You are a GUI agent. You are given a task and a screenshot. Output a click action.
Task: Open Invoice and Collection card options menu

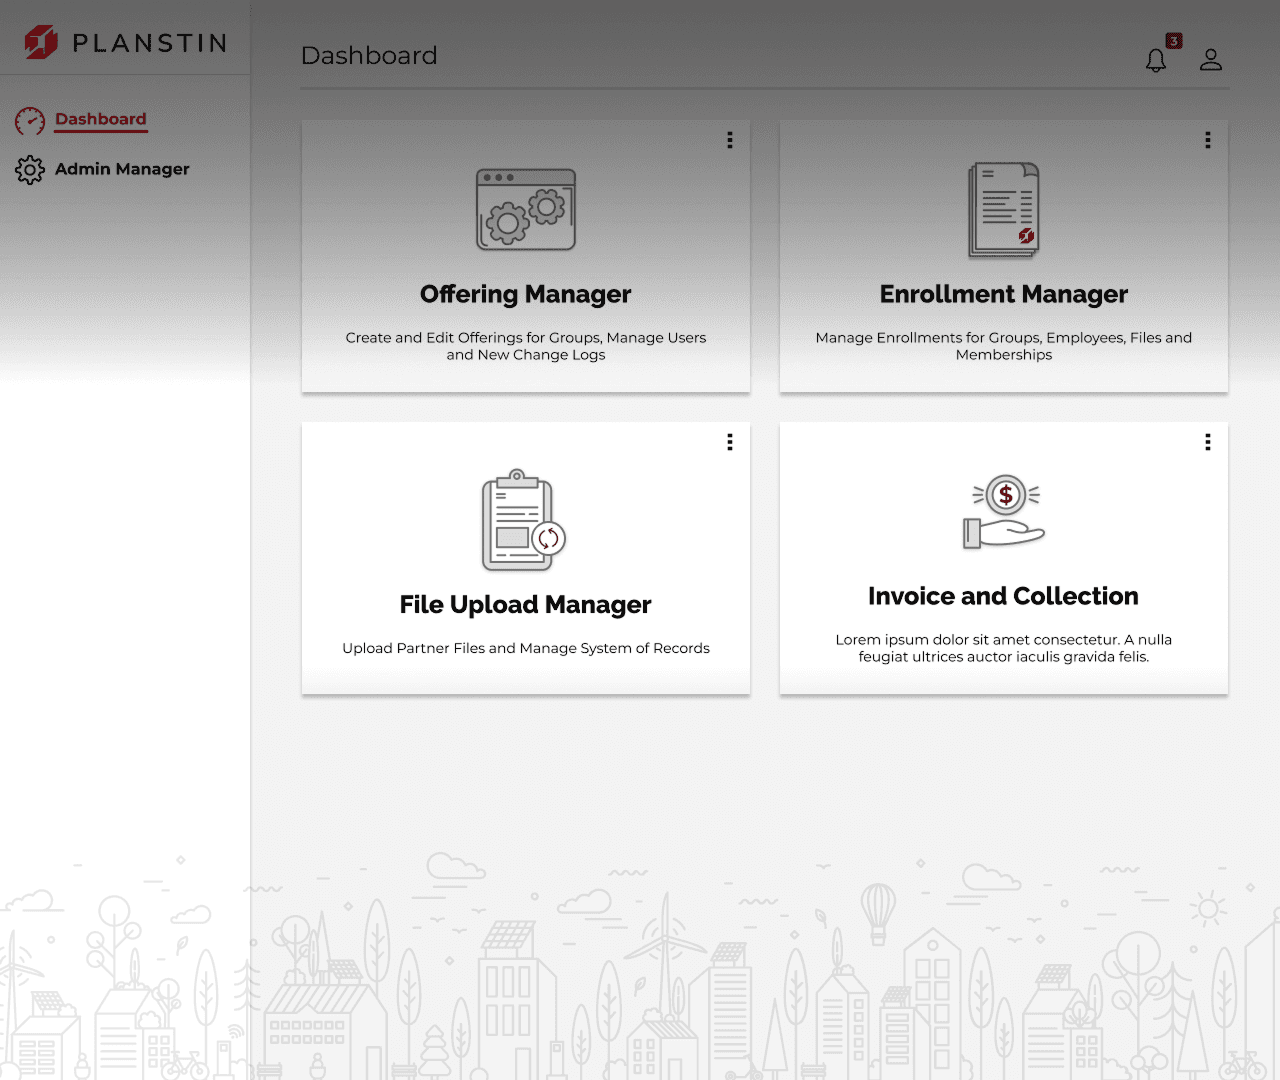[x=1208, y=442]
